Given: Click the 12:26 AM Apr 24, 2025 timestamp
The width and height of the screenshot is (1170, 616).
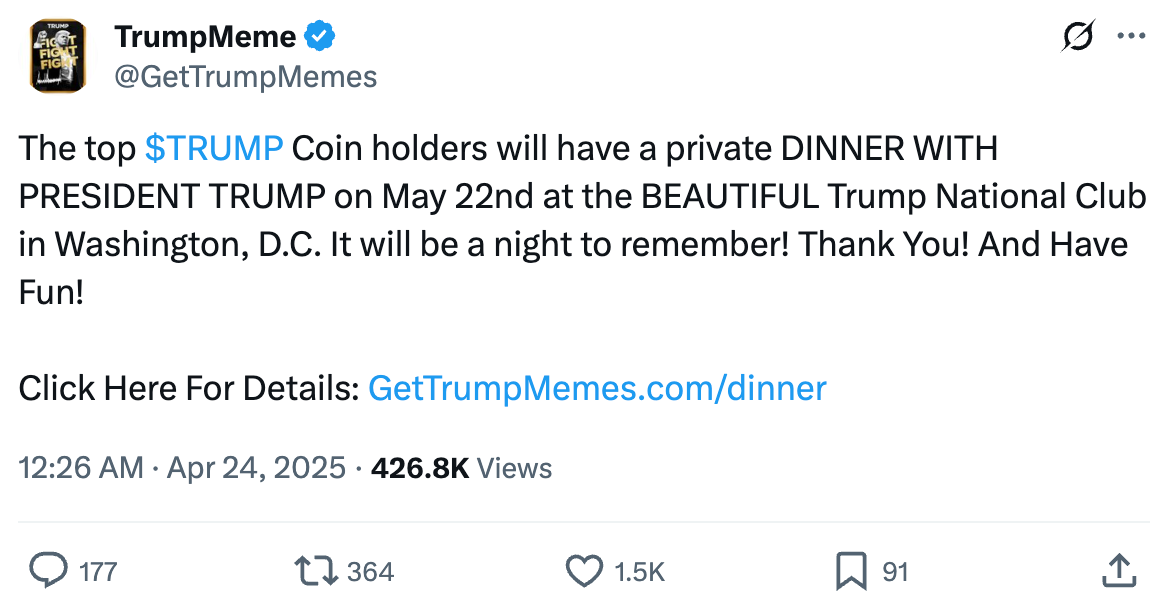Looking at the screenshot, I should [182, 467].
